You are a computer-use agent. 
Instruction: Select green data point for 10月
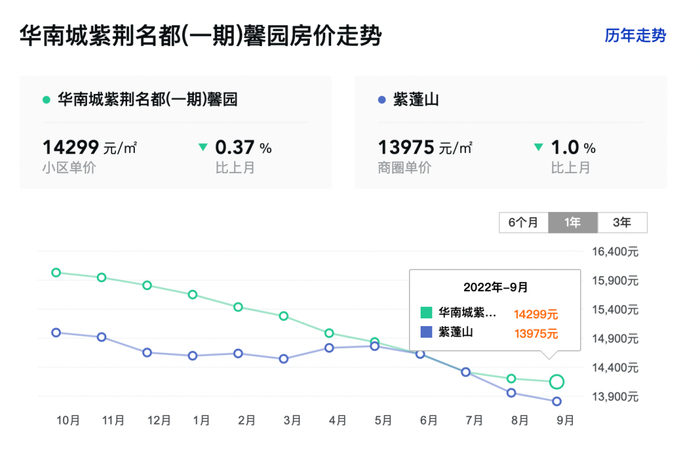(x=56, y=272)
